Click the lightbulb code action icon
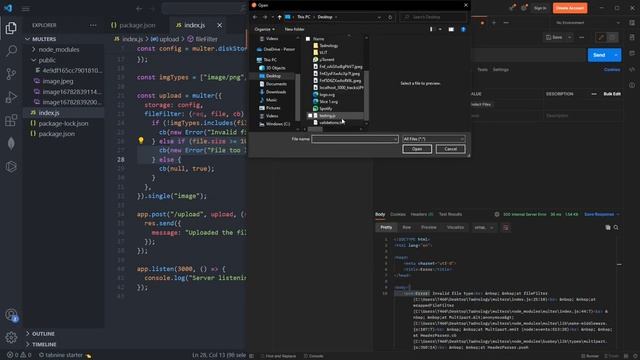The image size is (640, 360). (x=141, y=140)
